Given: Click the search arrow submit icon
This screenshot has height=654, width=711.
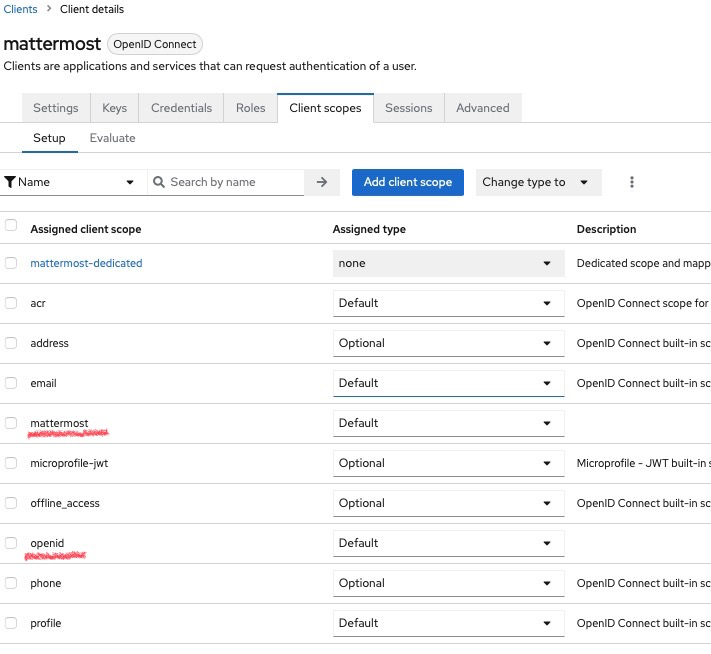Looking at the screenshot, I should coord(321,182).
